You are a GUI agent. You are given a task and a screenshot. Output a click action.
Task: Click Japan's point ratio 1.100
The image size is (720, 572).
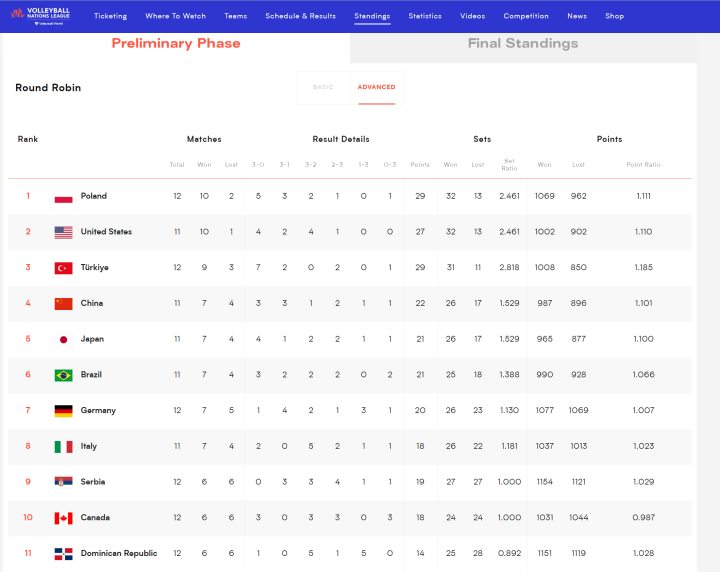point(643,339)
